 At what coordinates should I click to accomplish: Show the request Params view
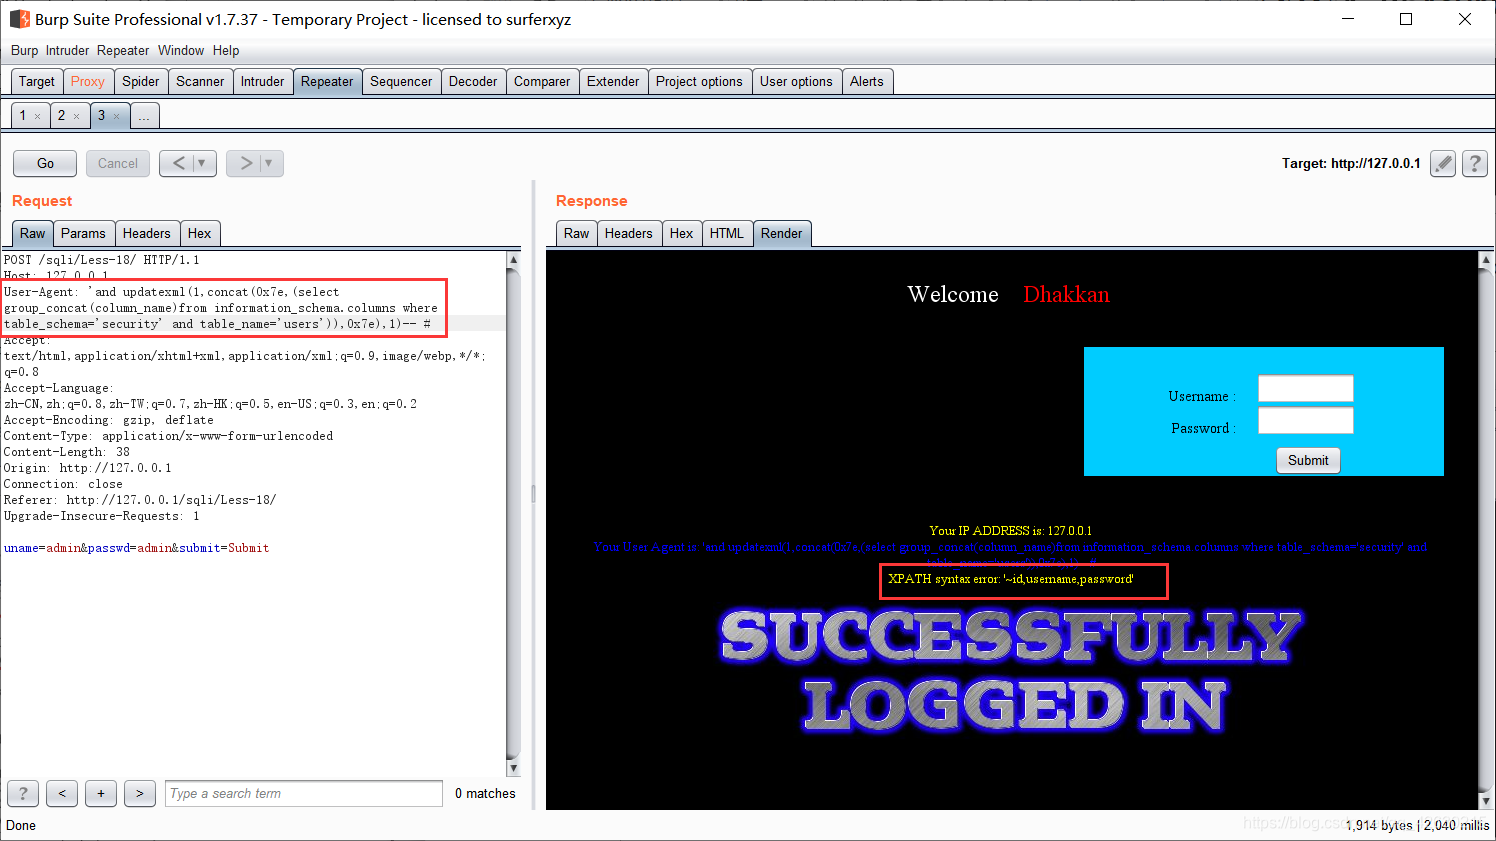(83, 233)
